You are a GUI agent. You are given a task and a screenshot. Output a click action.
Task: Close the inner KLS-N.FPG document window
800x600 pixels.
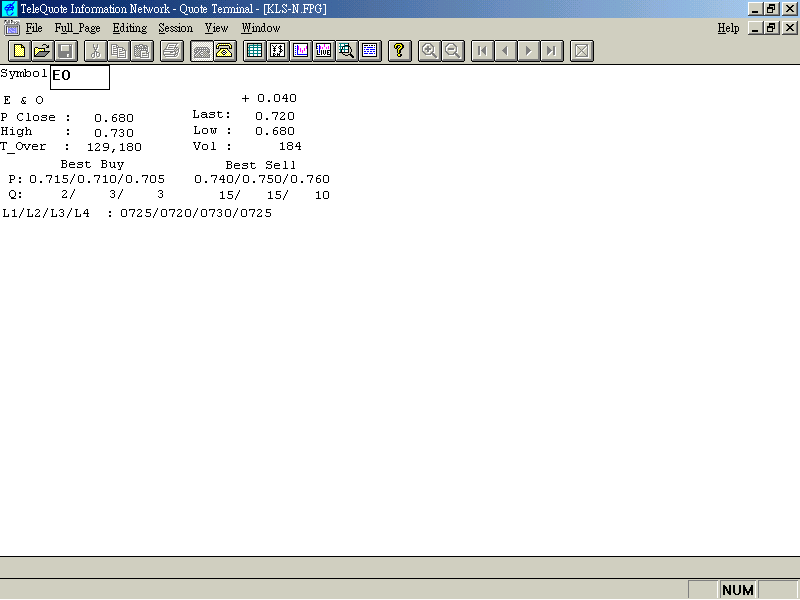[x=790, y=28]
